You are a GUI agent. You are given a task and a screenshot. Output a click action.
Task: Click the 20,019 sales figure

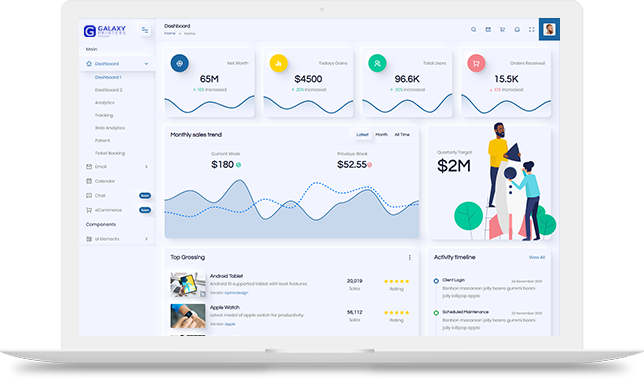[x=354, y=281]
